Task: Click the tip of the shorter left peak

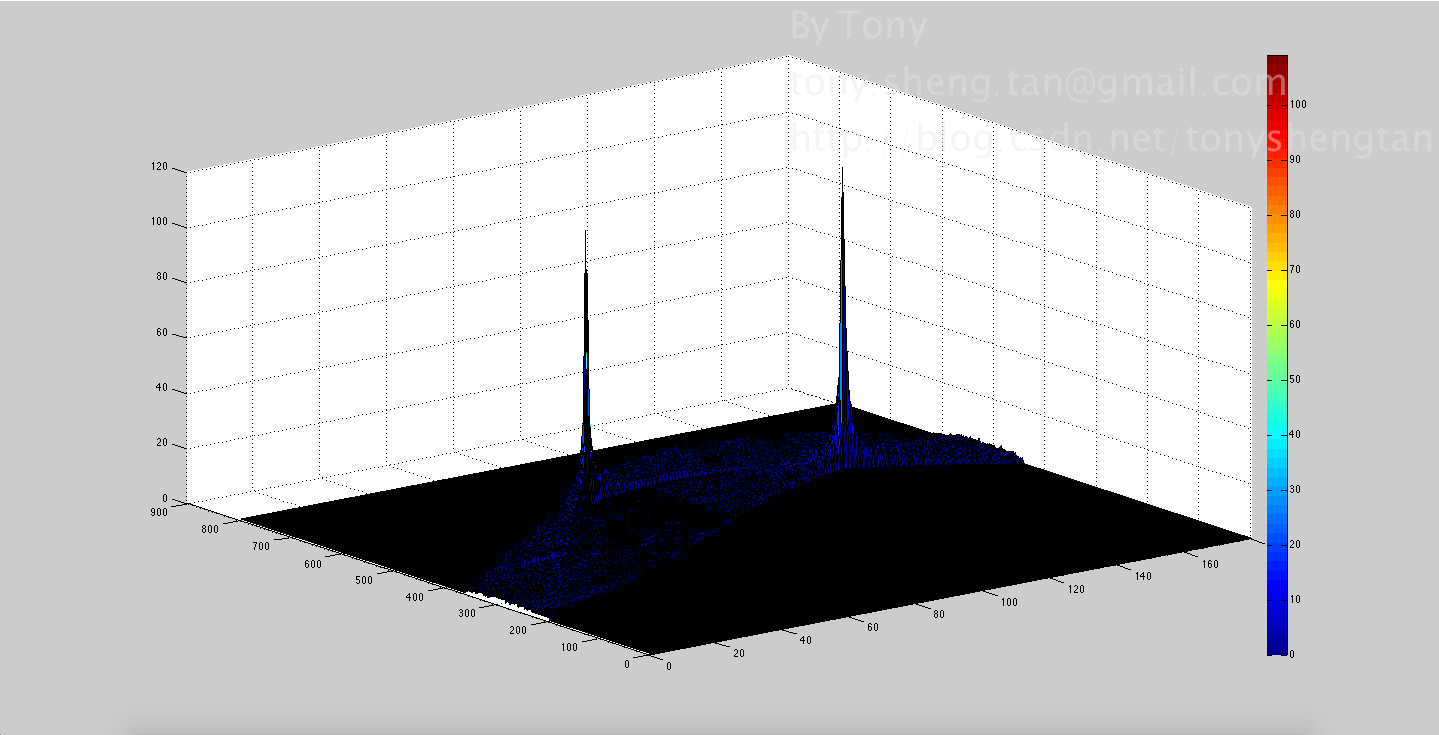Action: pos(586,233)
